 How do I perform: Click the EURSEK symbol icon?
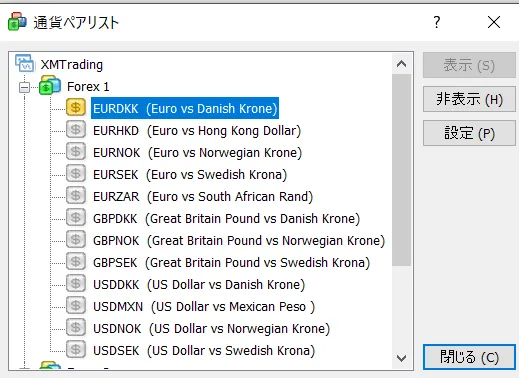click(x=76, y=173)
